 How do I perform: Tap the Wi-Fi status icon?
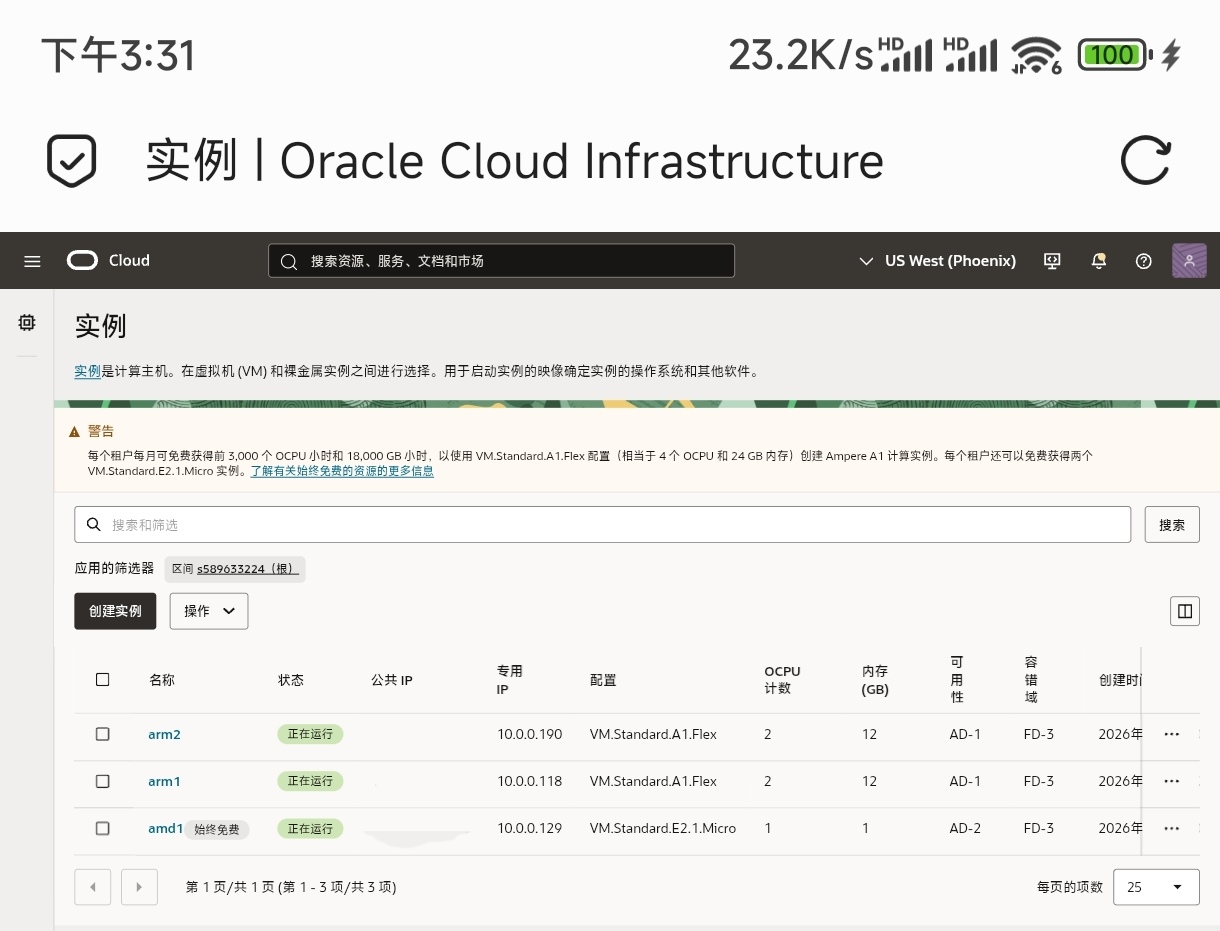tap(1036, 54)
